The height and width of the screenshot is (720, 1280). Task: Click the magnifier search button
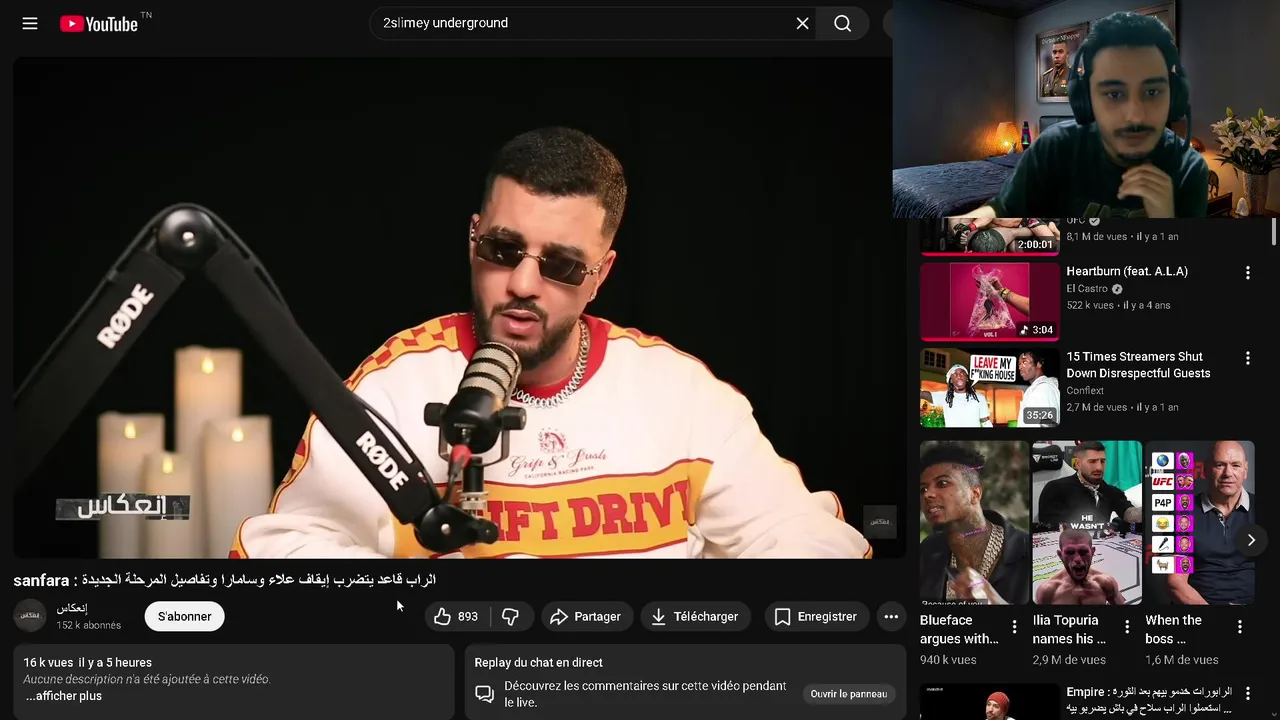point(842,23)
